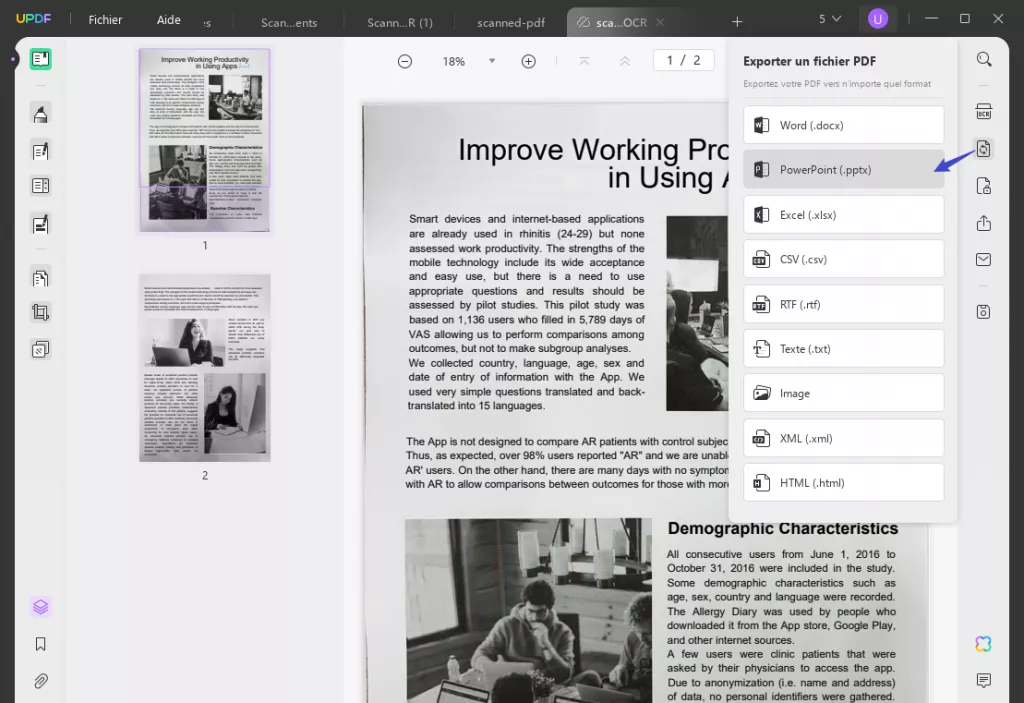The width and height of the screenshot is (1024, 703).
Task: Export the PDF as HTML (.html)
Action: (x=843, y=482)
